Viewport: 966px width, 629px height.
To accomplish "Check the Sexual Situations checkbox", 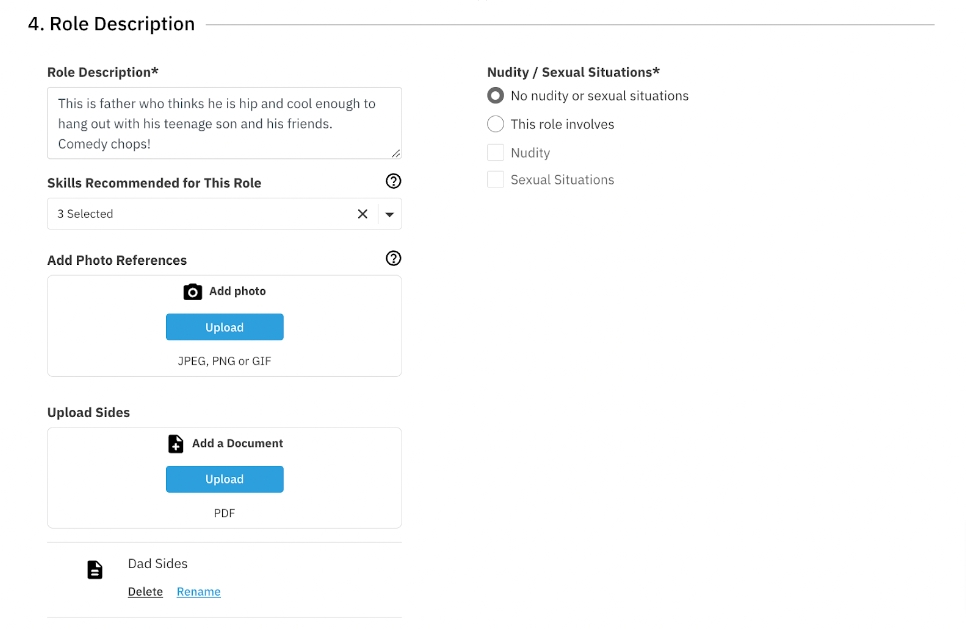I will (495, 179).
